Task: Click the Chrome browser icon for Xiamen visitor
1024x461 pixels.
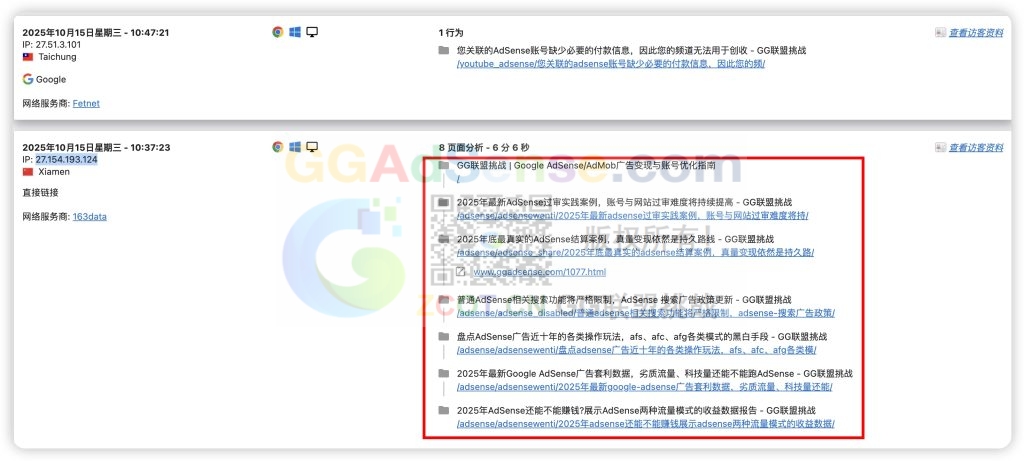Action: click(x=278, y=147)
